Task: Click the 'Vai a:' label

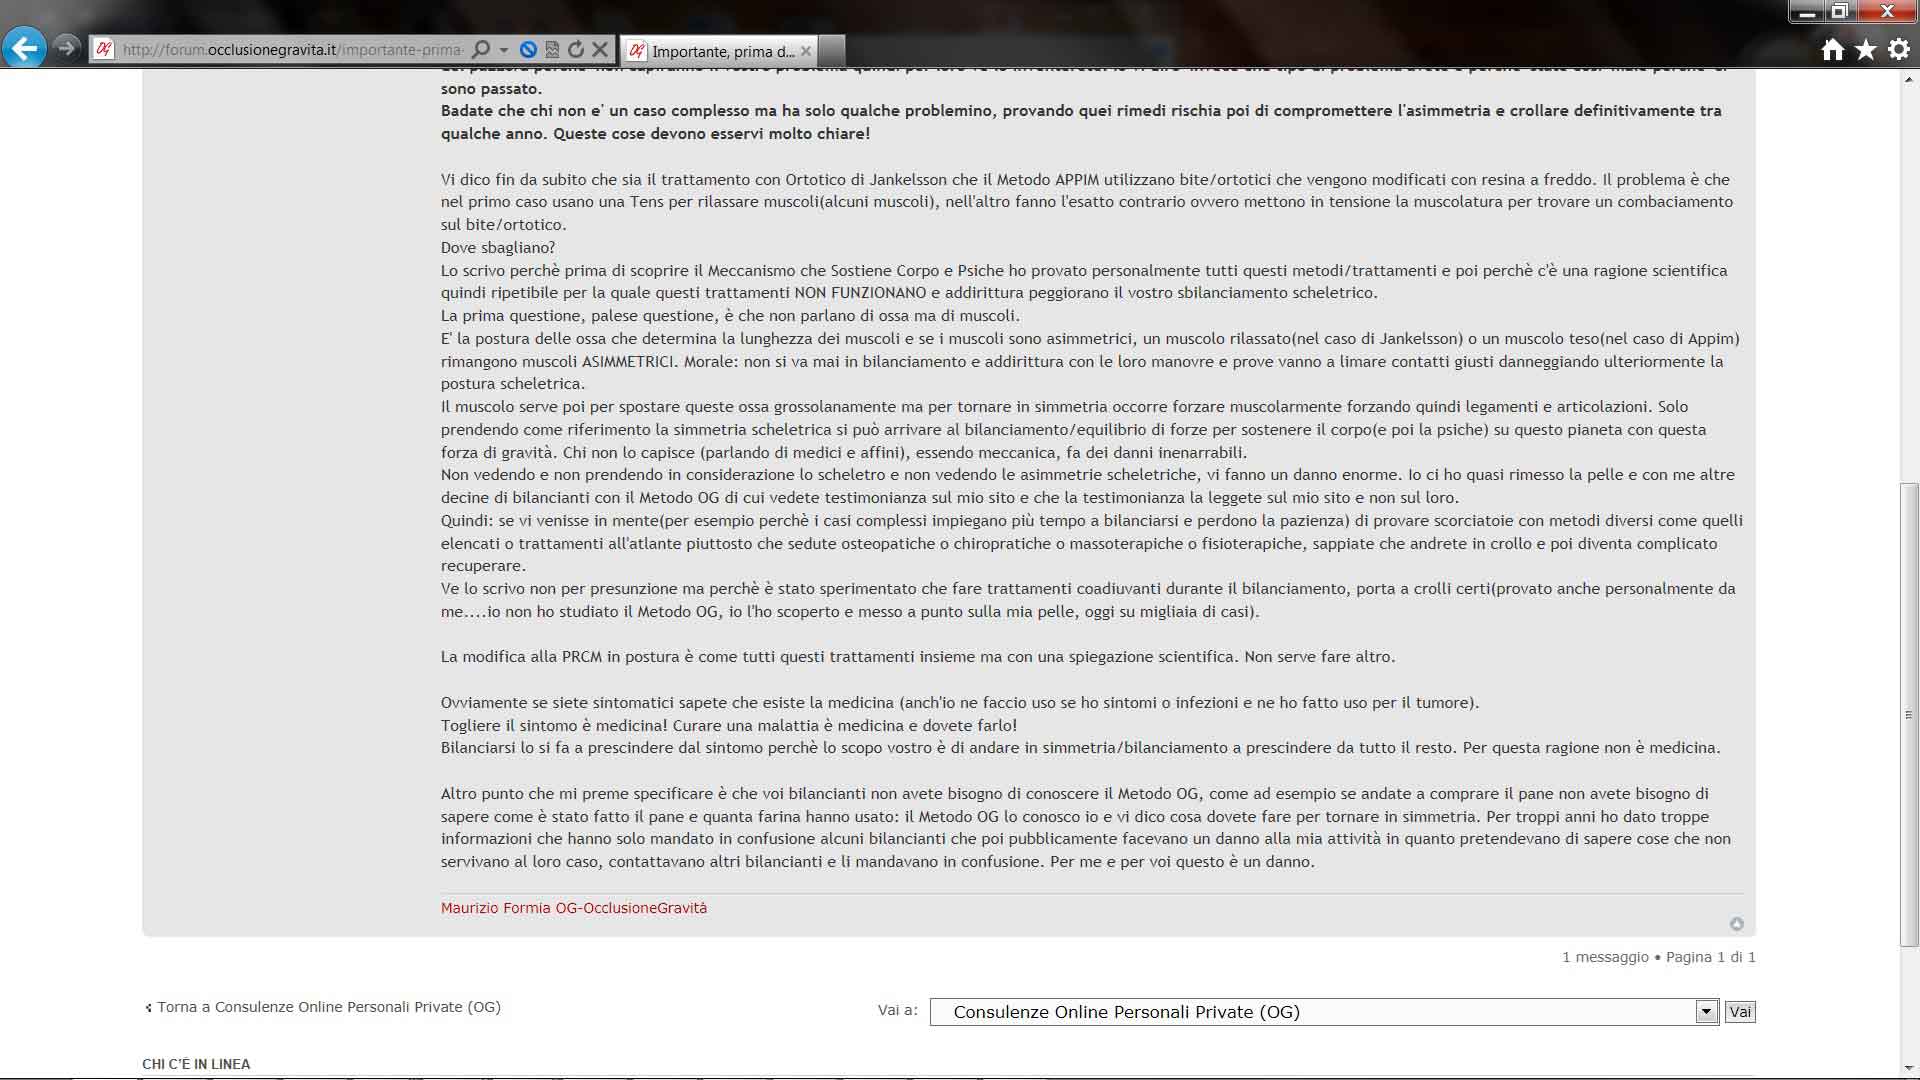Action: [898, 1010]
